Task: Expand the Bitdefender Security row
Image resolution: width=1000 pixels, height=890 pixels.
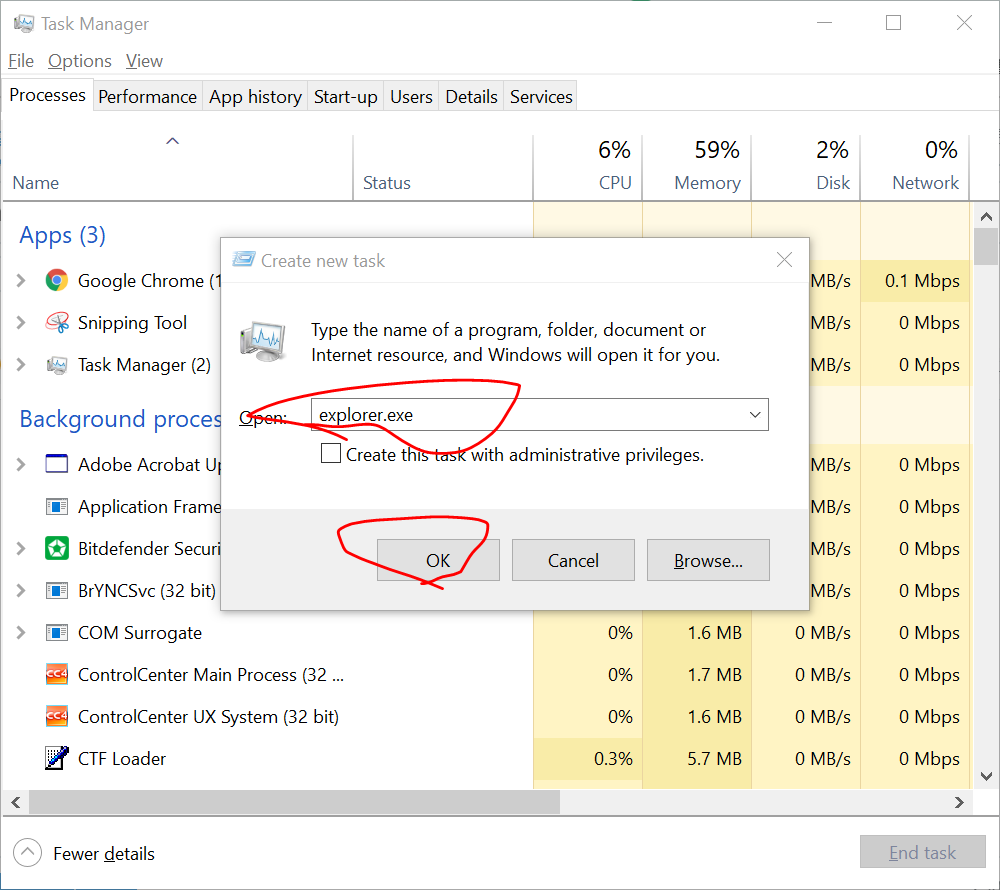Action: [x=21, y=548]
